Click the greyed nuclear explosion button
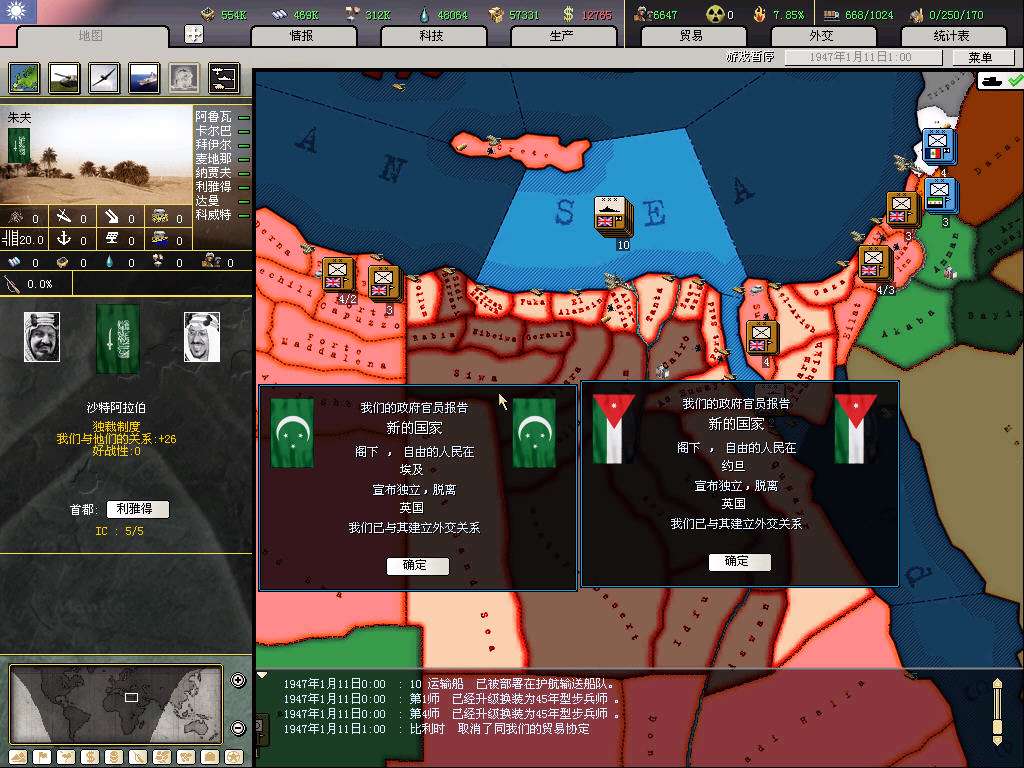 (x=184, y=78)
